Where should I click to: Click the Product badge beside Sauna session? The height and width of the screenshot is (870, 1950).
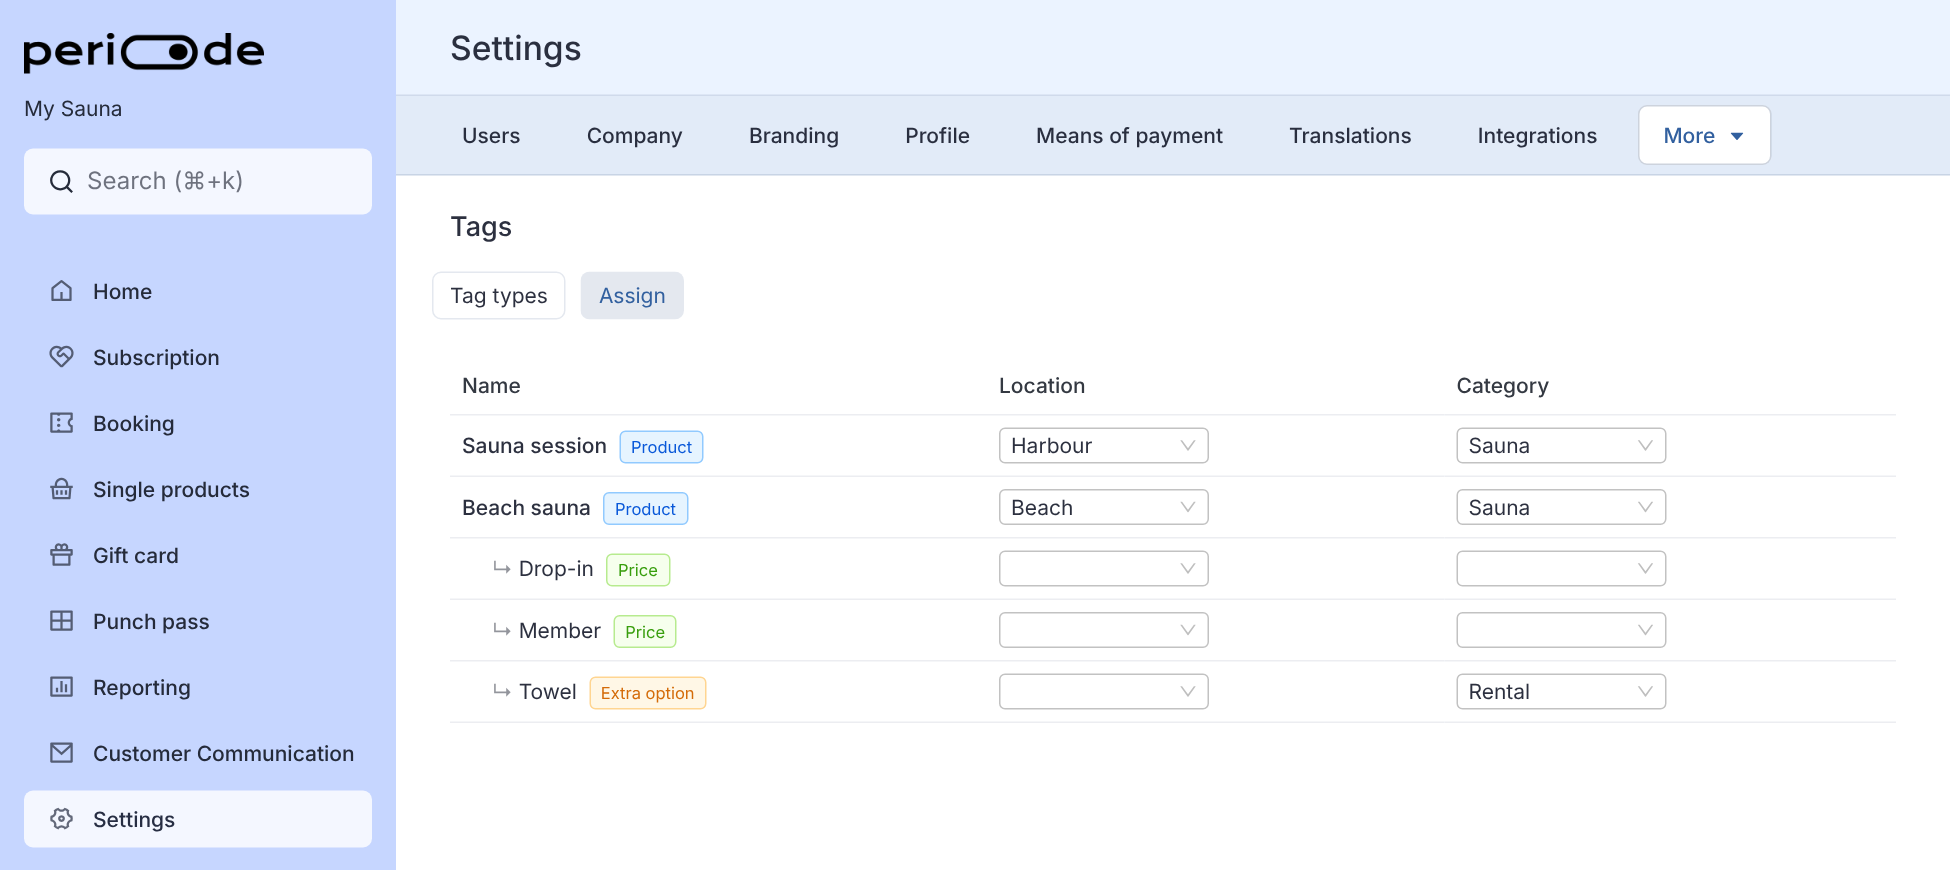pyautogui.click(x=661, y=447)
